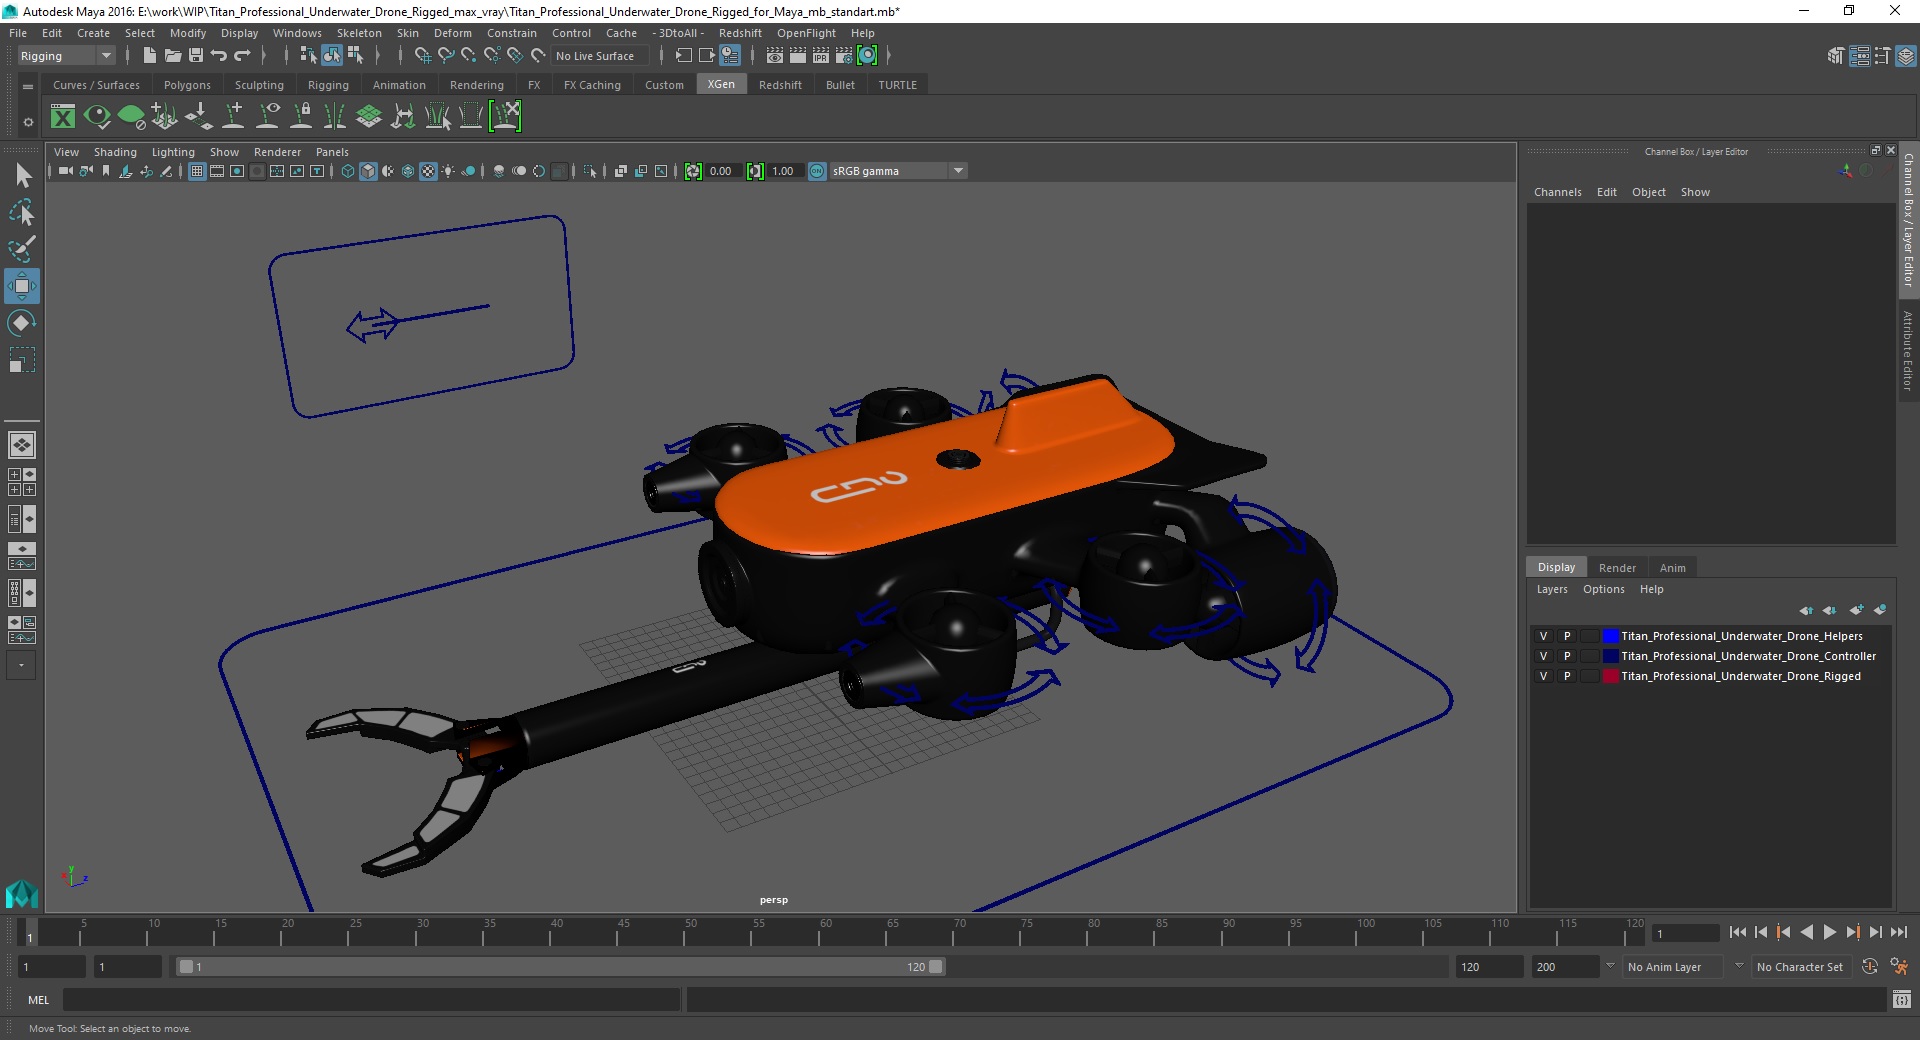Open Maya home icon at bottom of toolbox
This screenshot has height=1040, width=1920.
22,894
